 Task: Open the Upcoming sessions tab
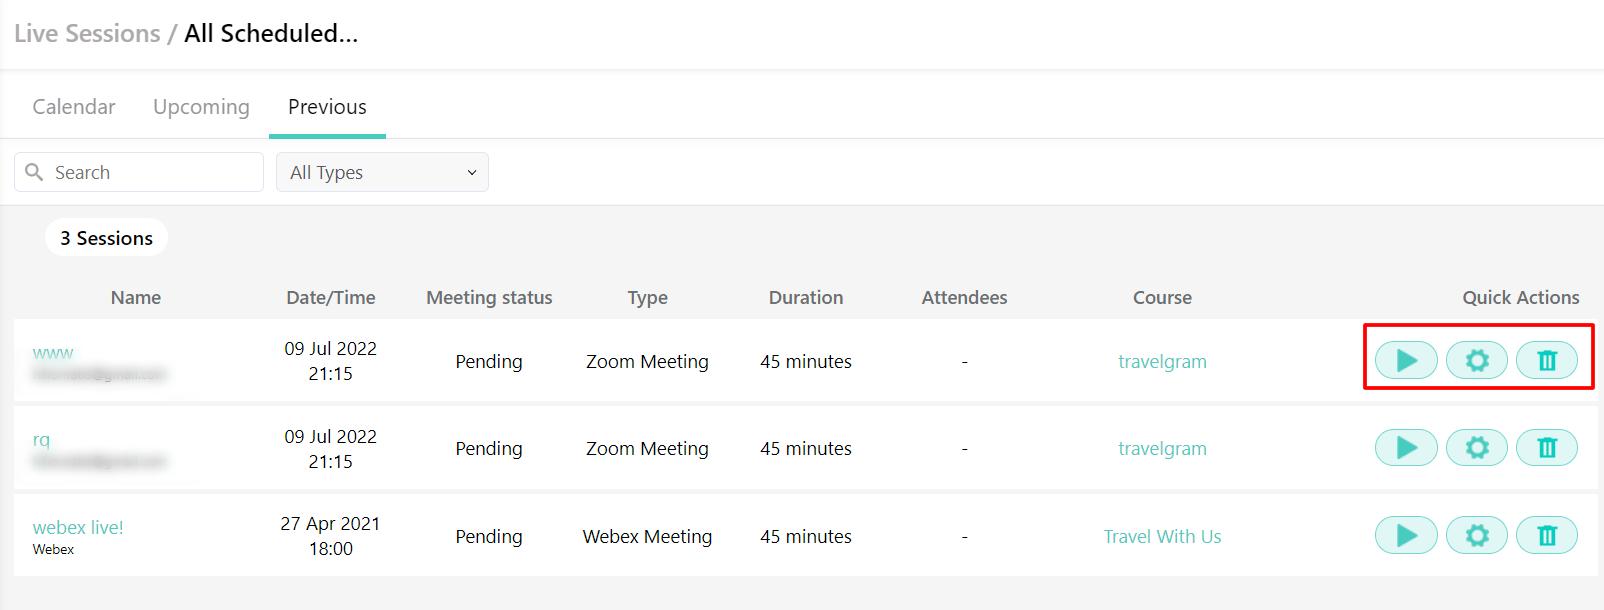click(200, 106)
